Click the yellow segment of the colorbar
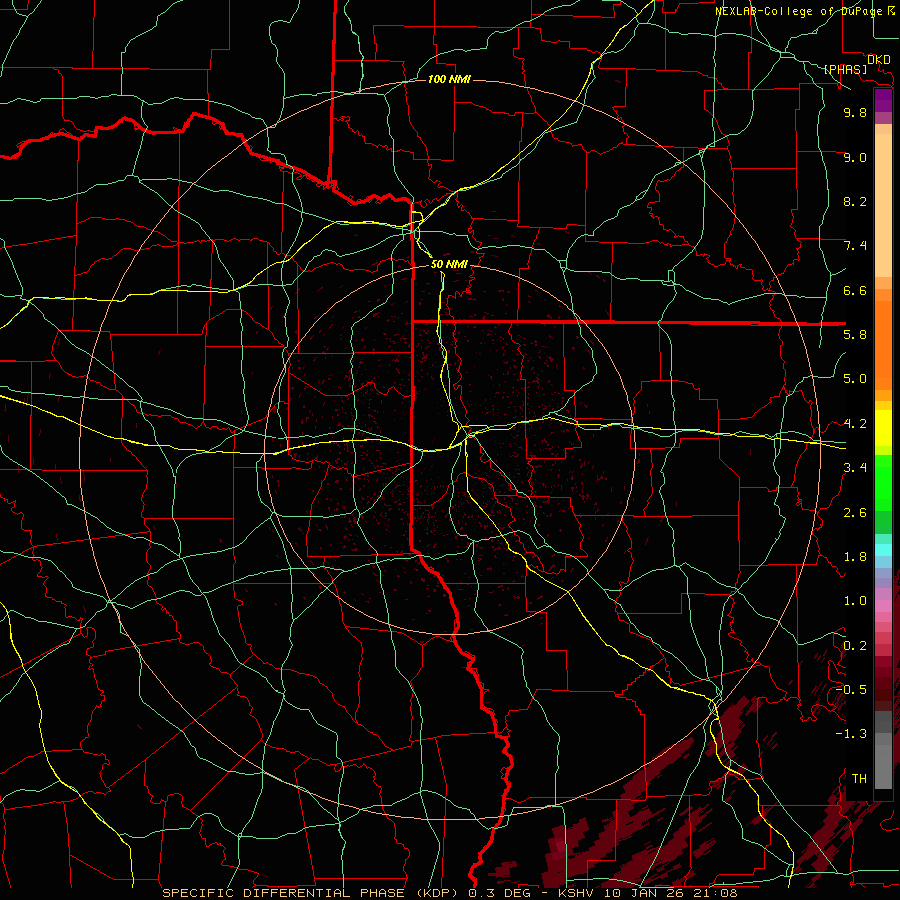This screenshot has width=900, height=900. pyautogui.click(x=883, y=428)
